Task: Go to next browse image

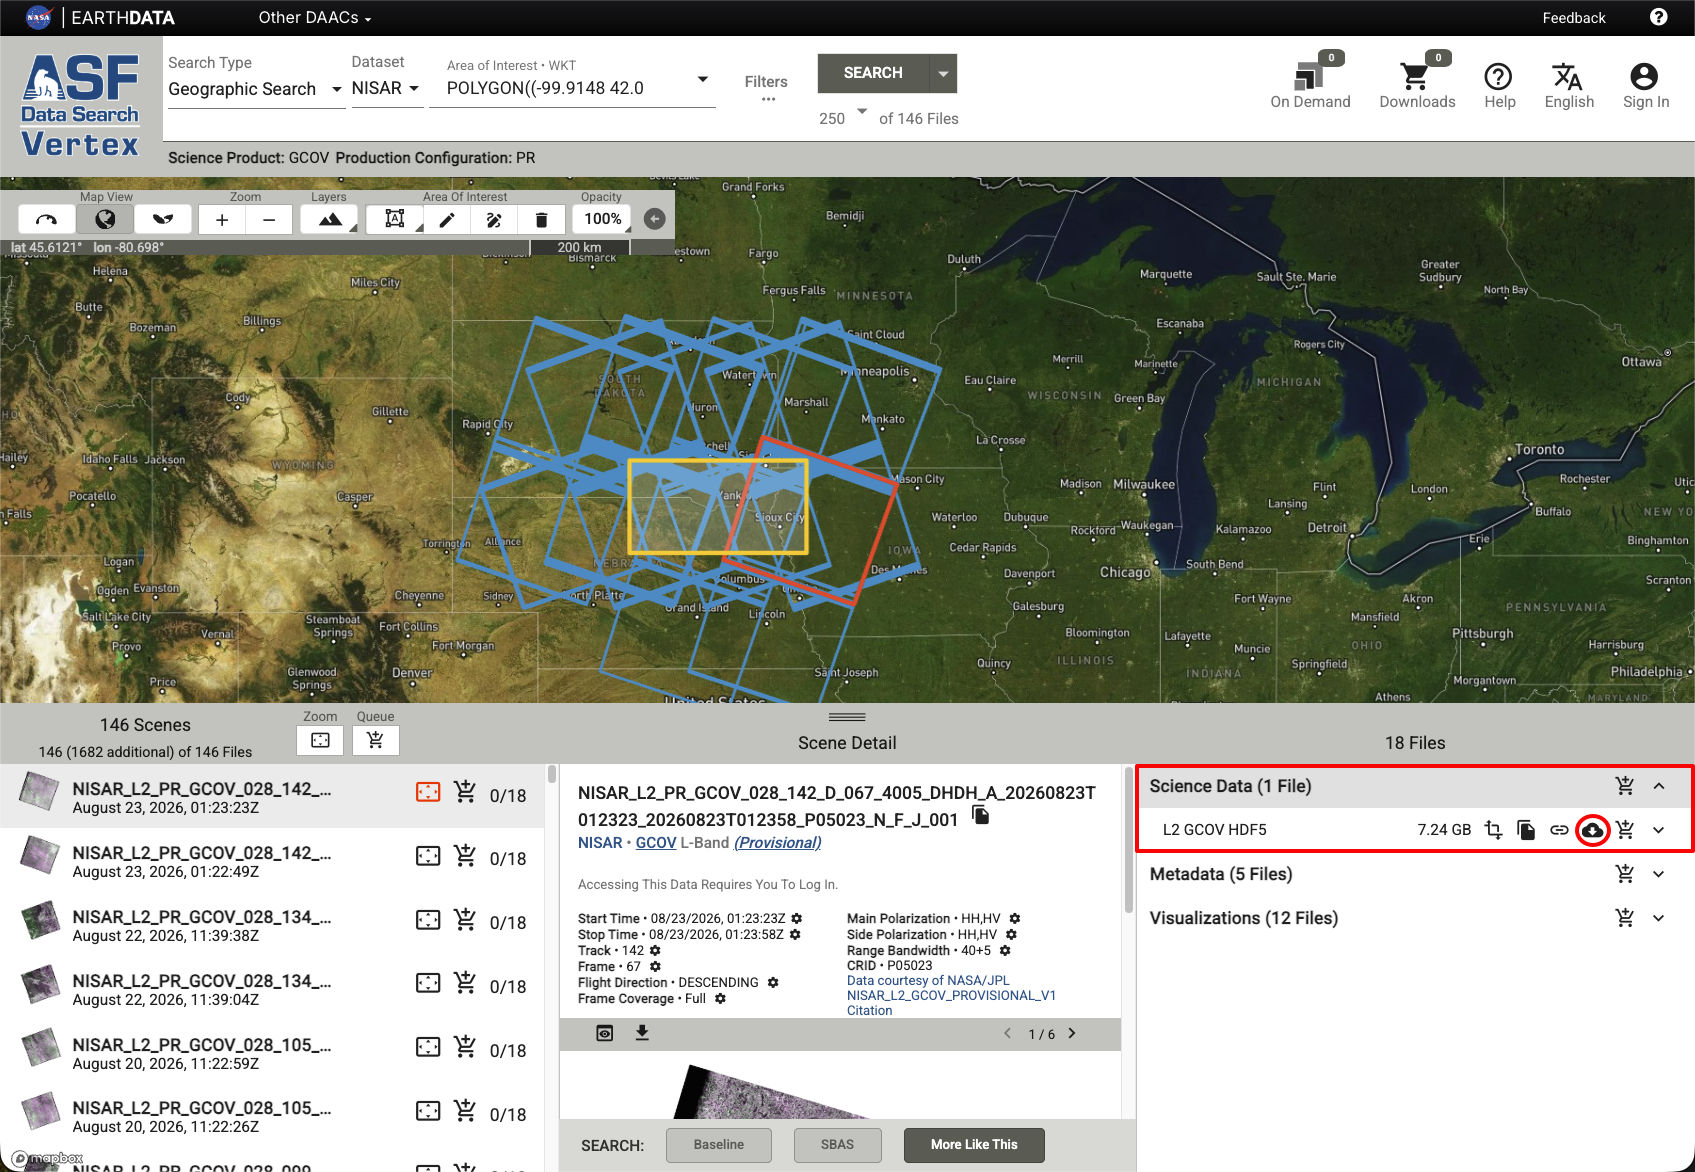Action: 1072,1033
